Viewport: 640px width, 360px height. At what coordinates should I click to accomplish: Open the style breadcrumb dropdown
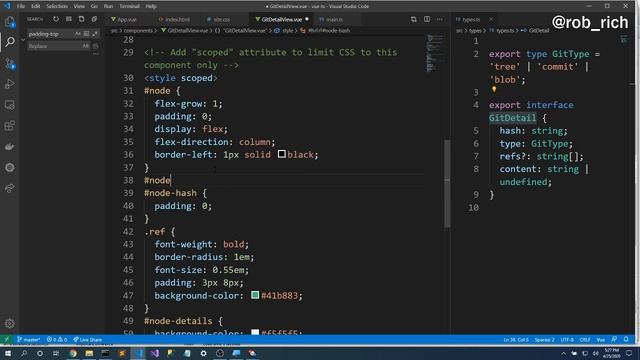click(287, 31)
